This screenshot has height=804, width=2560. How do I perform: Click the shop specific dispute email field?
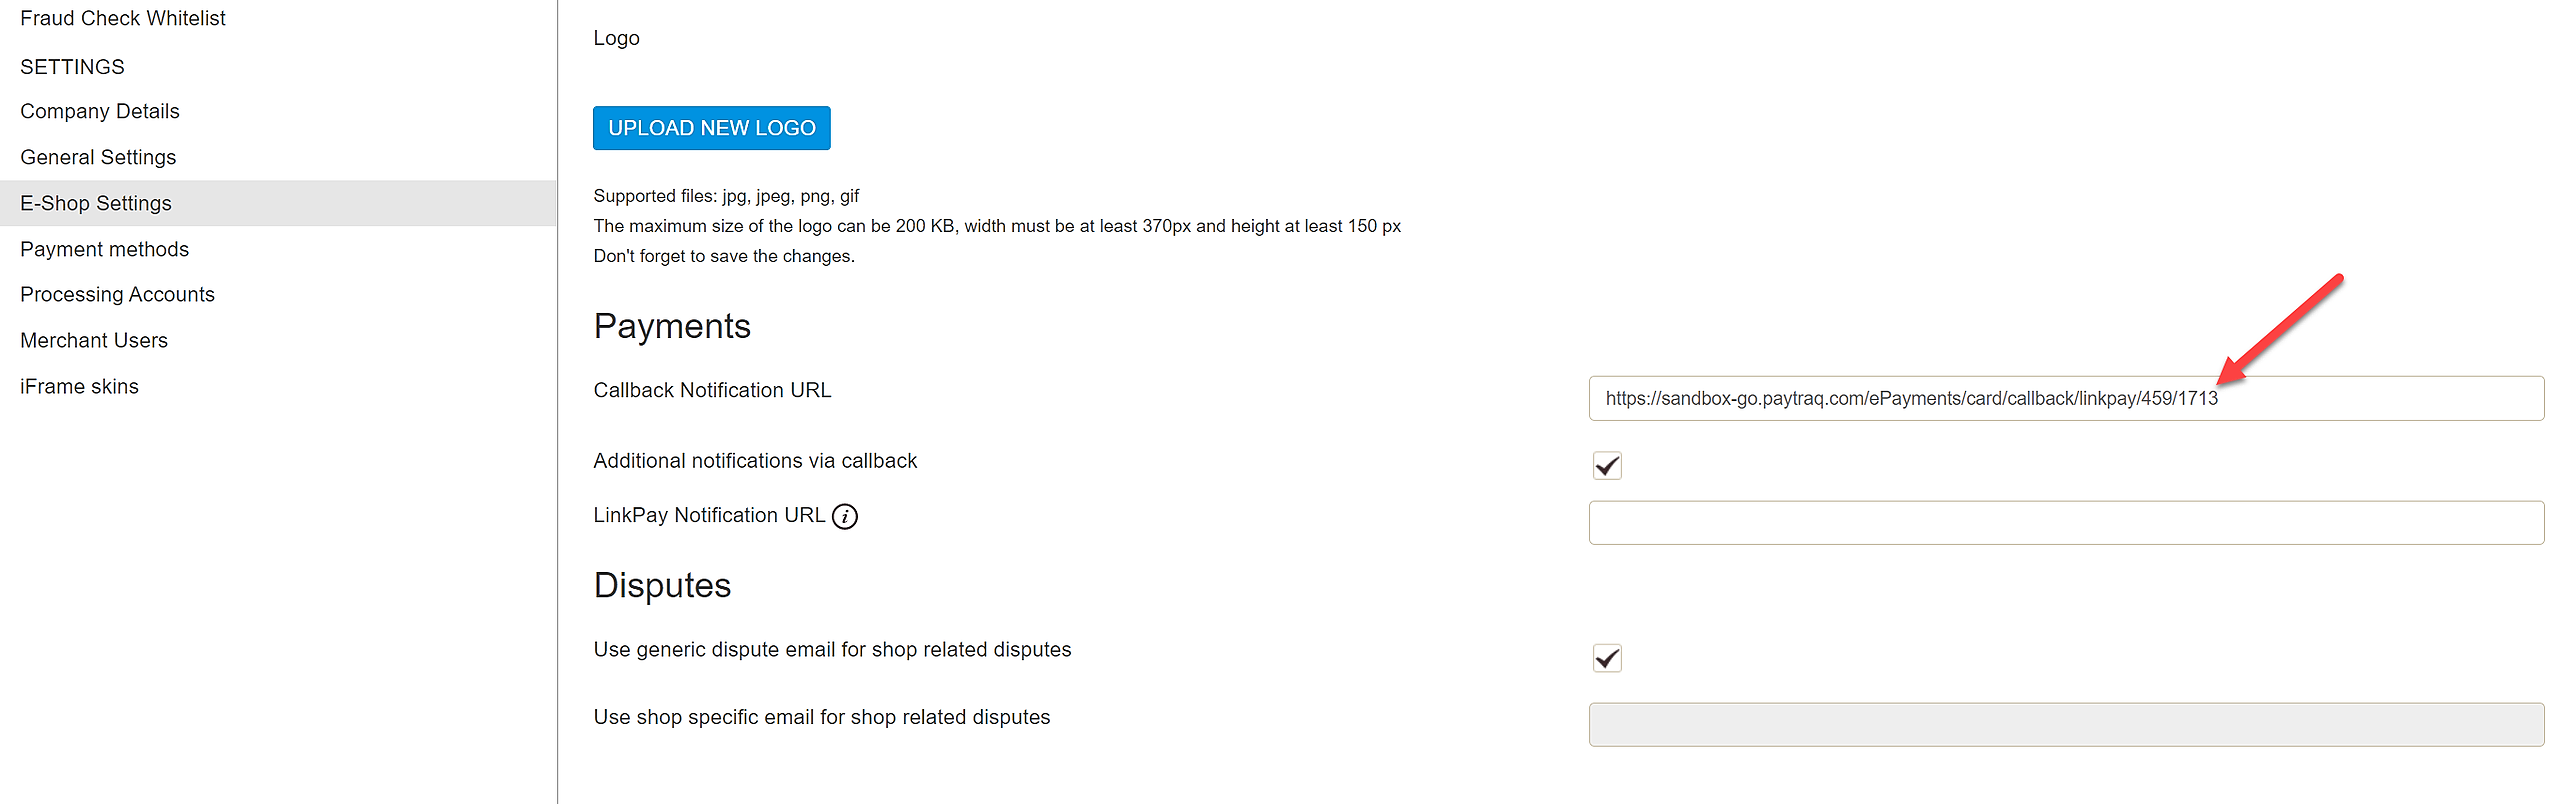click(x=2065, y=725)
